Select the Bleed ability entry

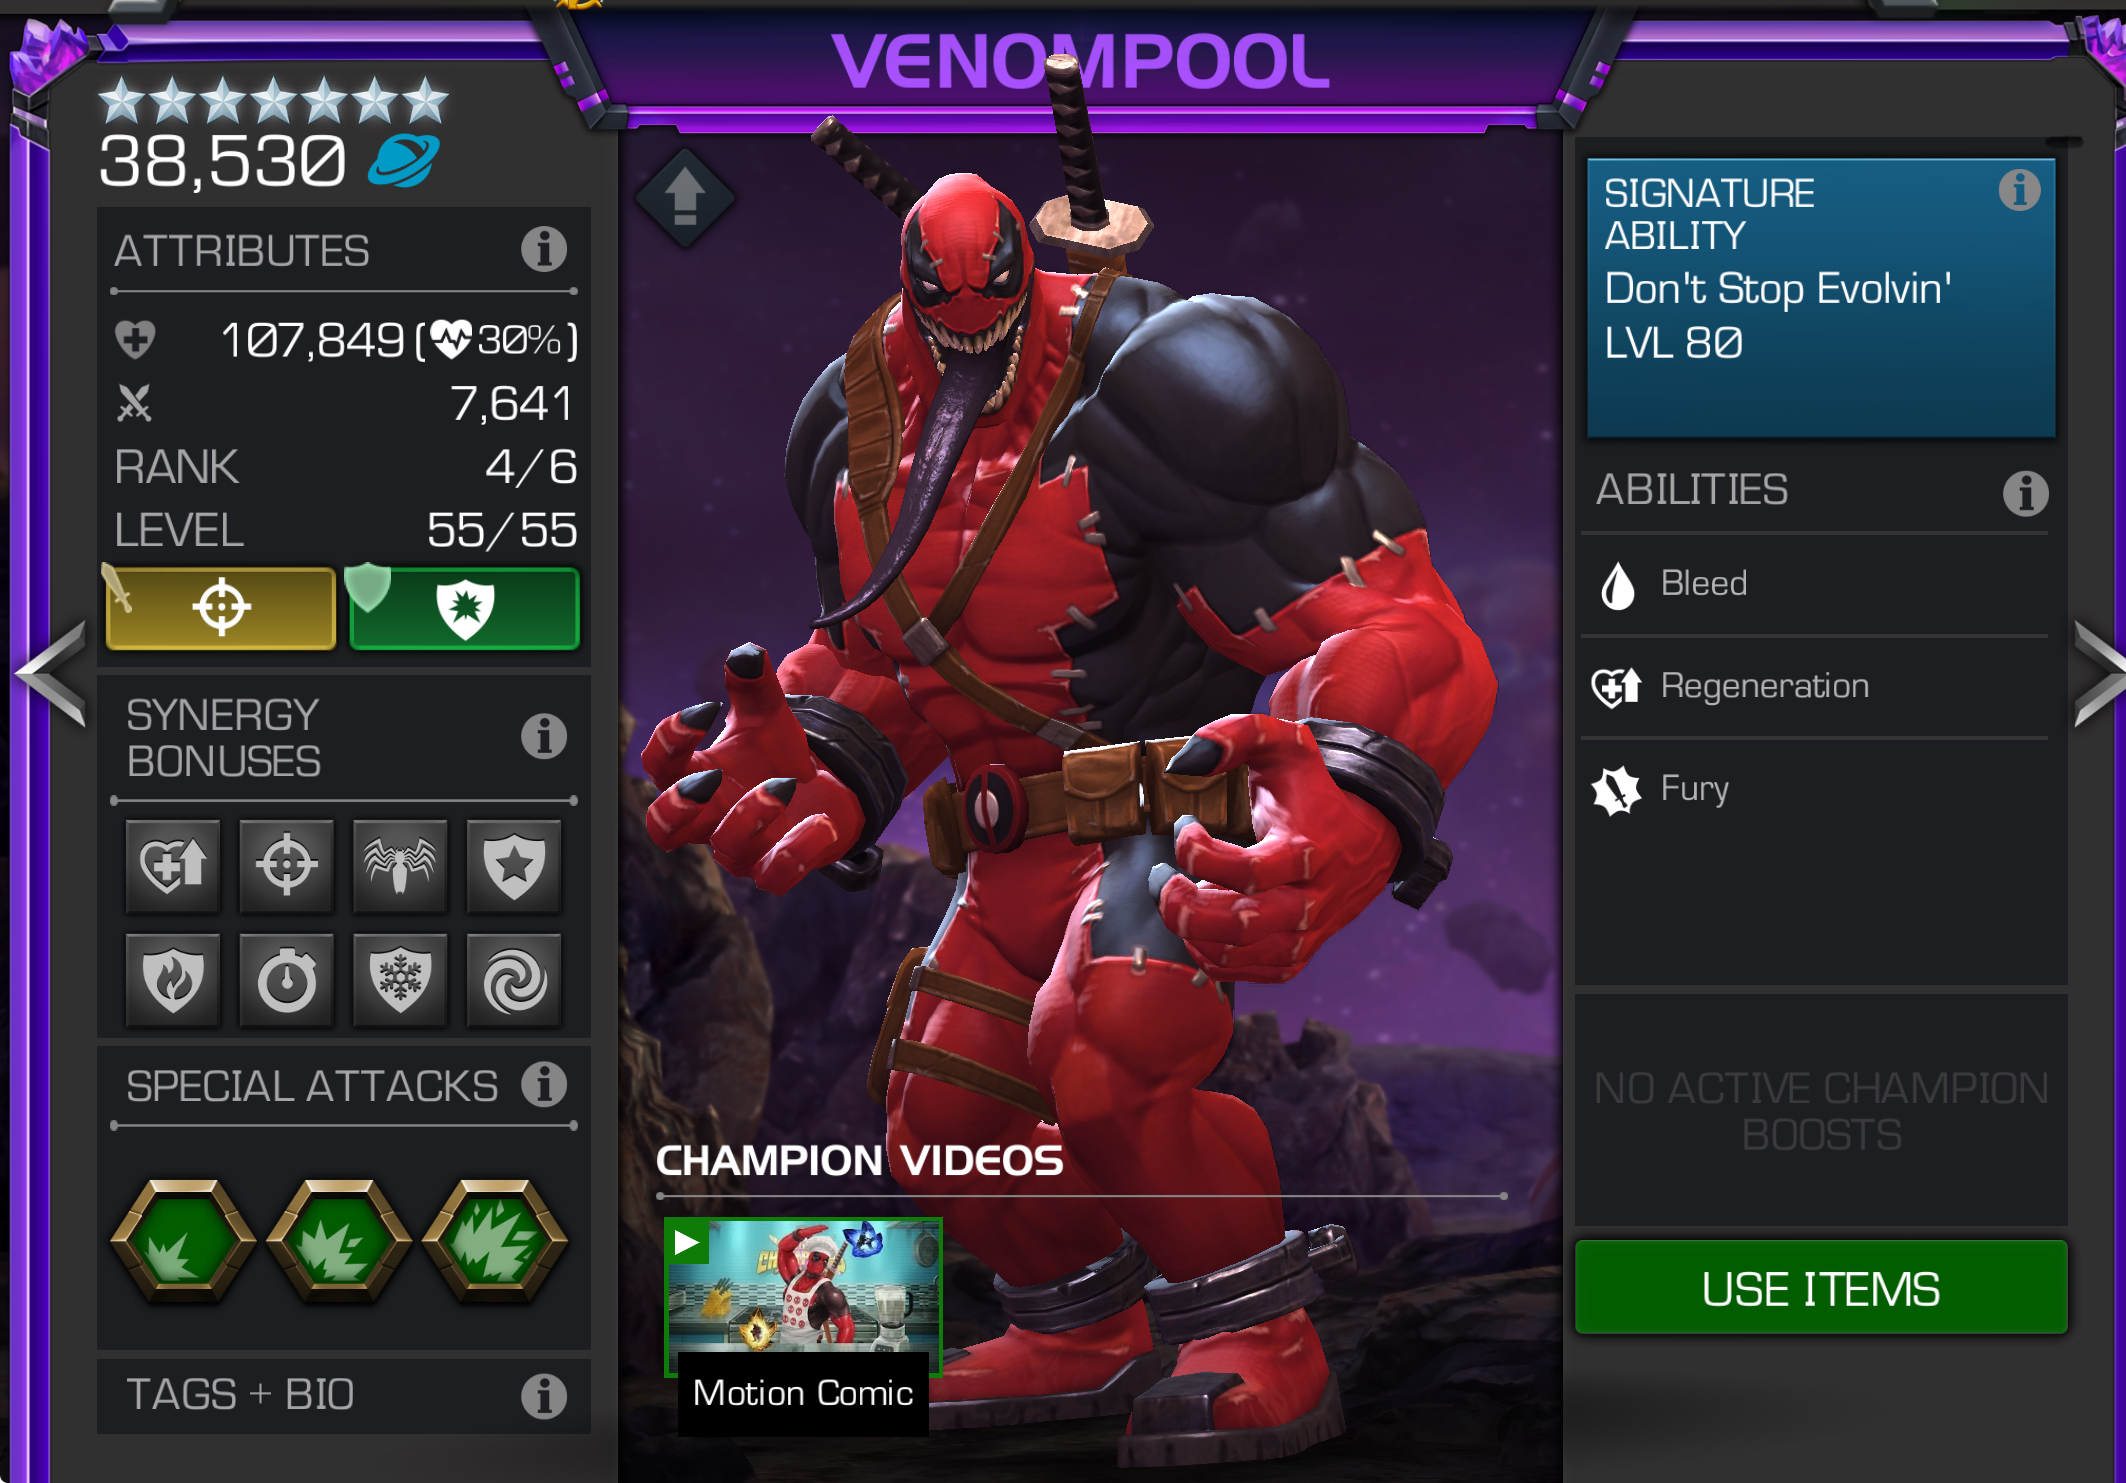[x=1815, y=584]
